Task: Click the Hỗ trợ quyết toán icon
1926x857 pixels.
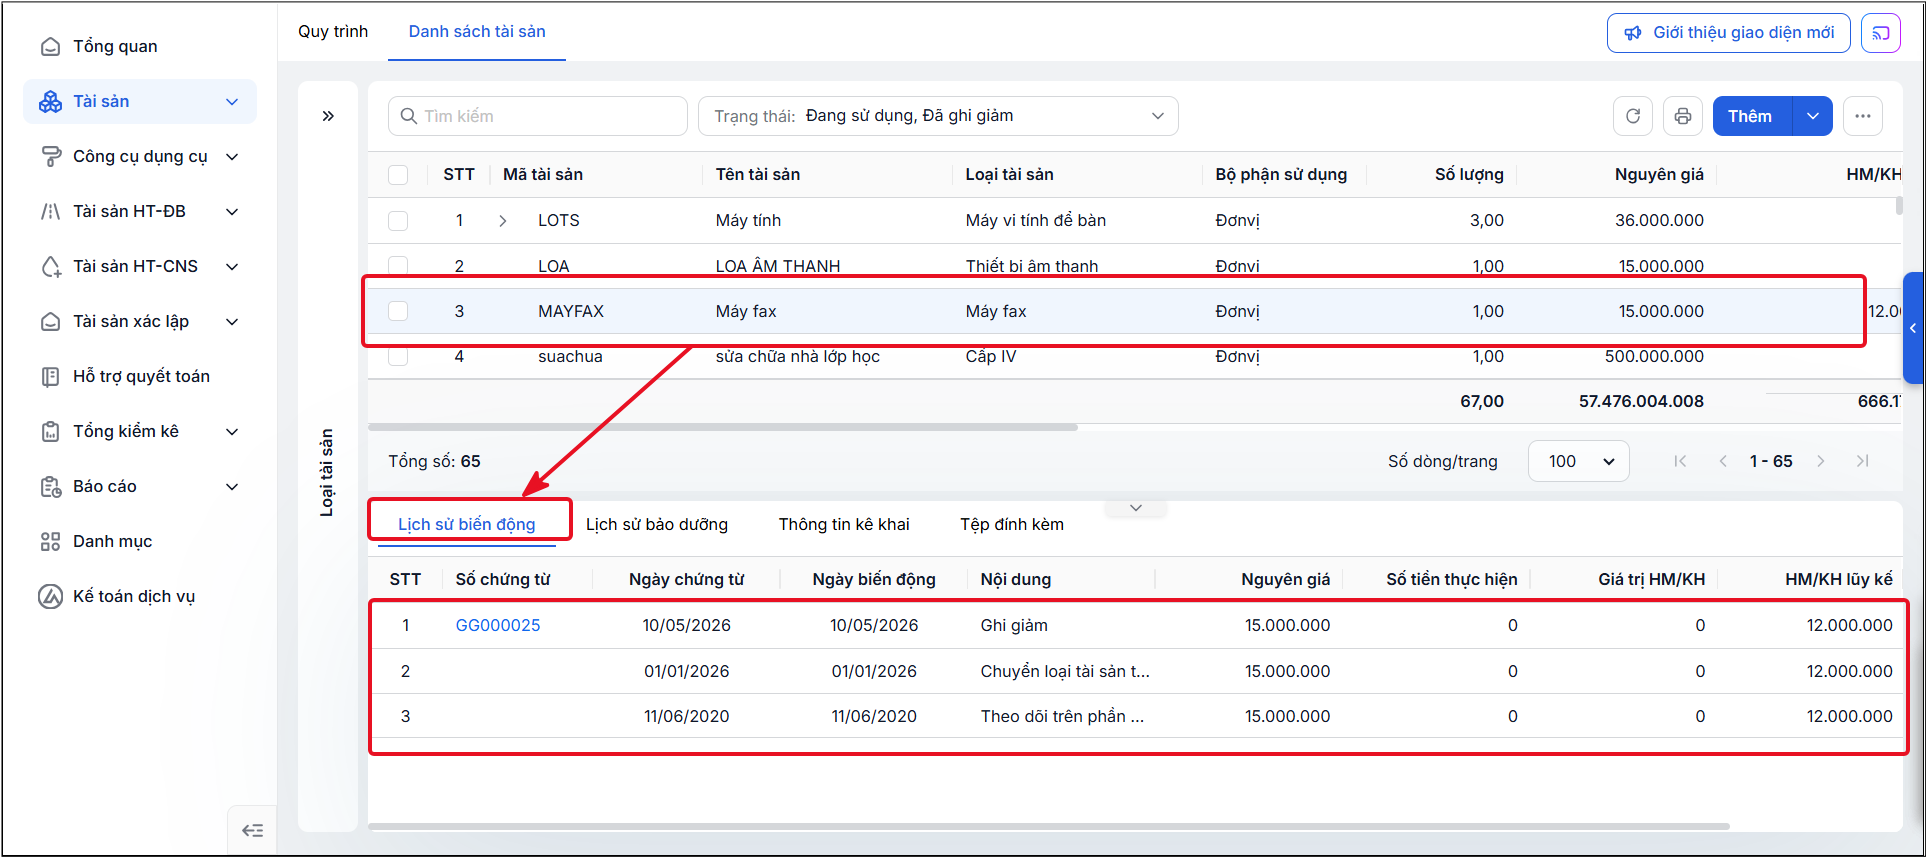Action: pos(50,376)
